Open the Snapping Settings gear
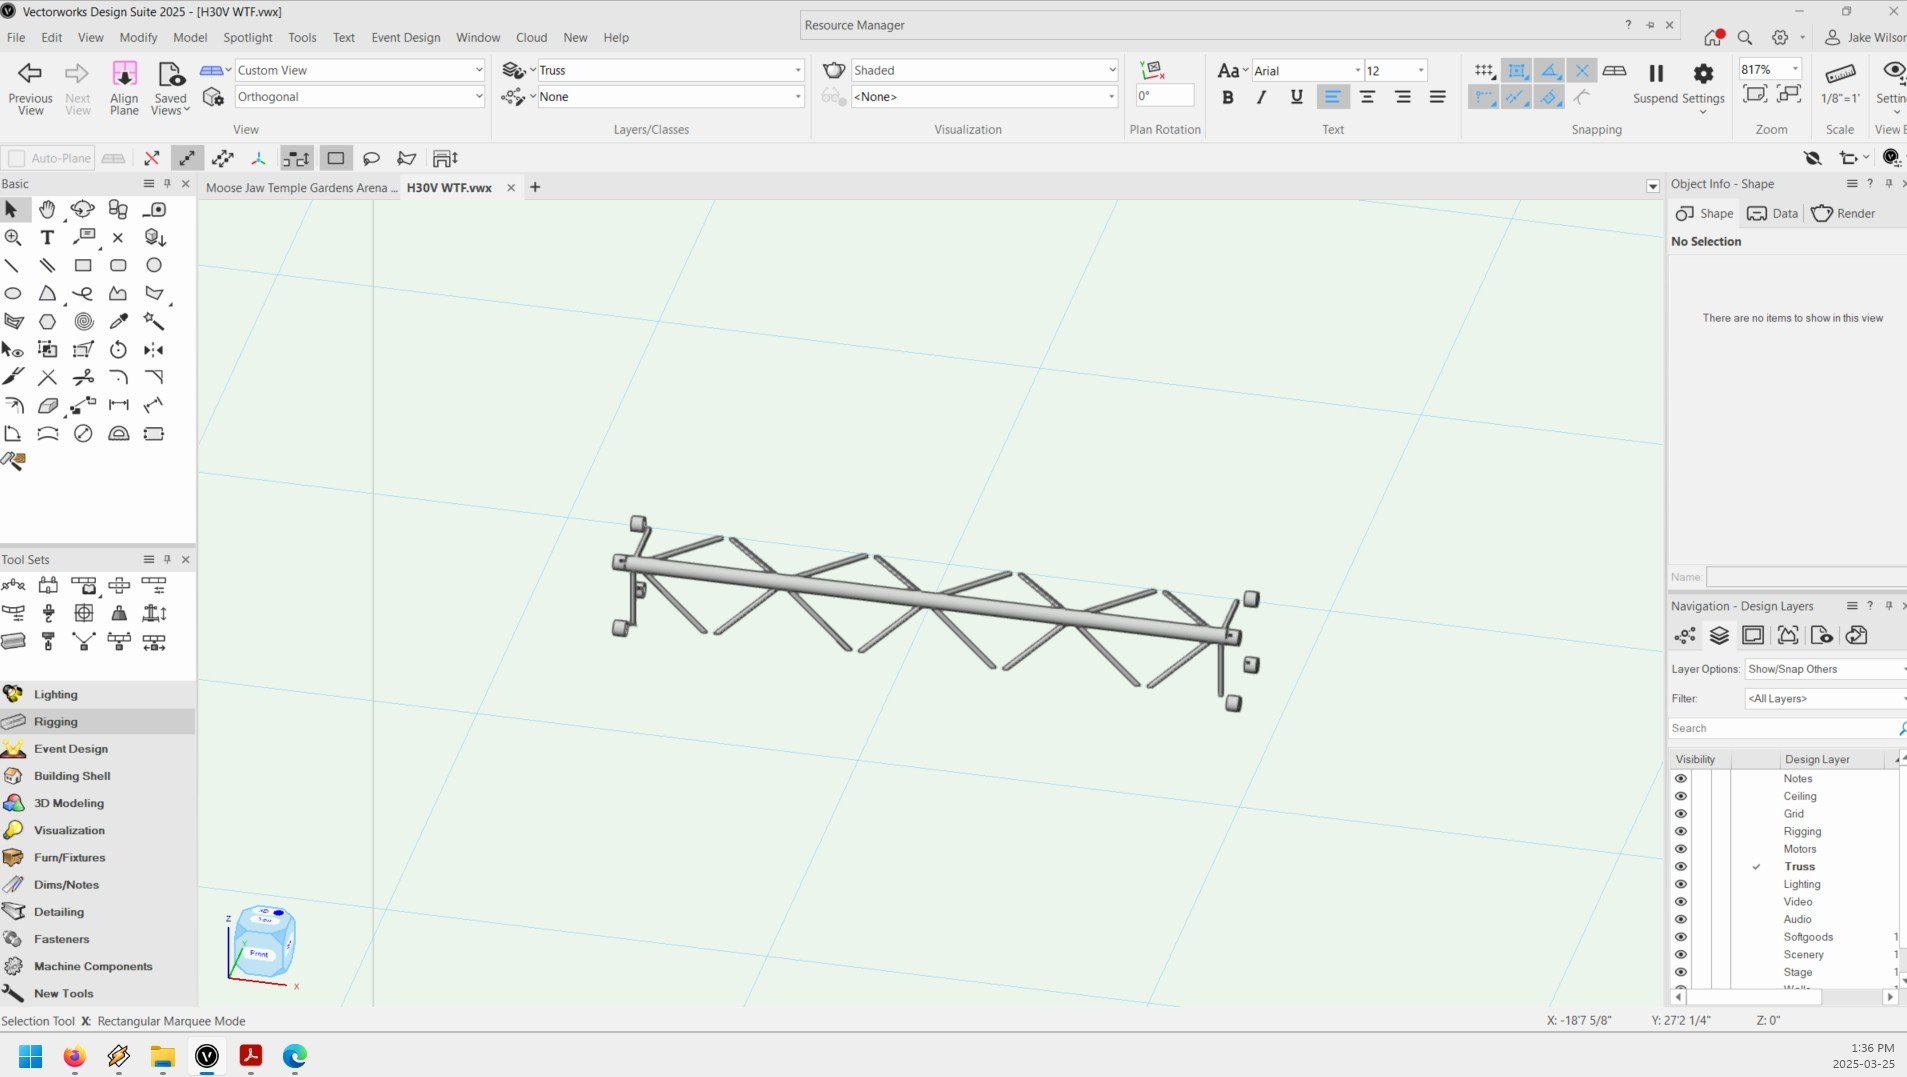 (x=1702, y=74)
